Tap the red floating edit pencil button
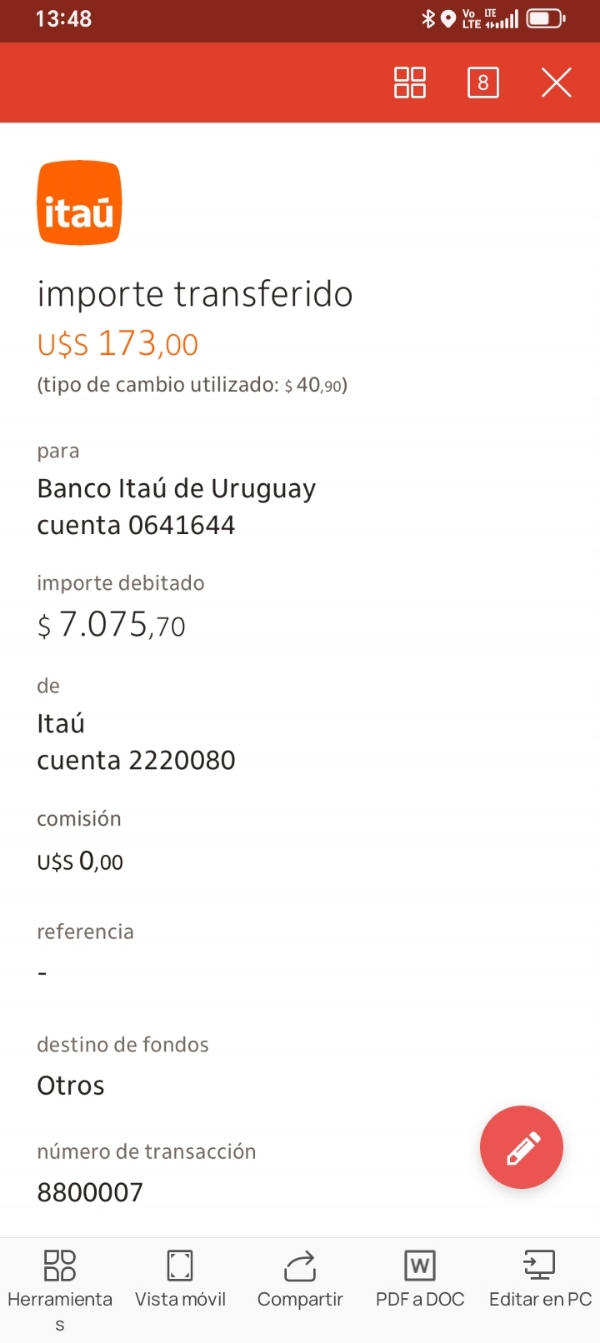The image size is (600, 1343). 521,1148
